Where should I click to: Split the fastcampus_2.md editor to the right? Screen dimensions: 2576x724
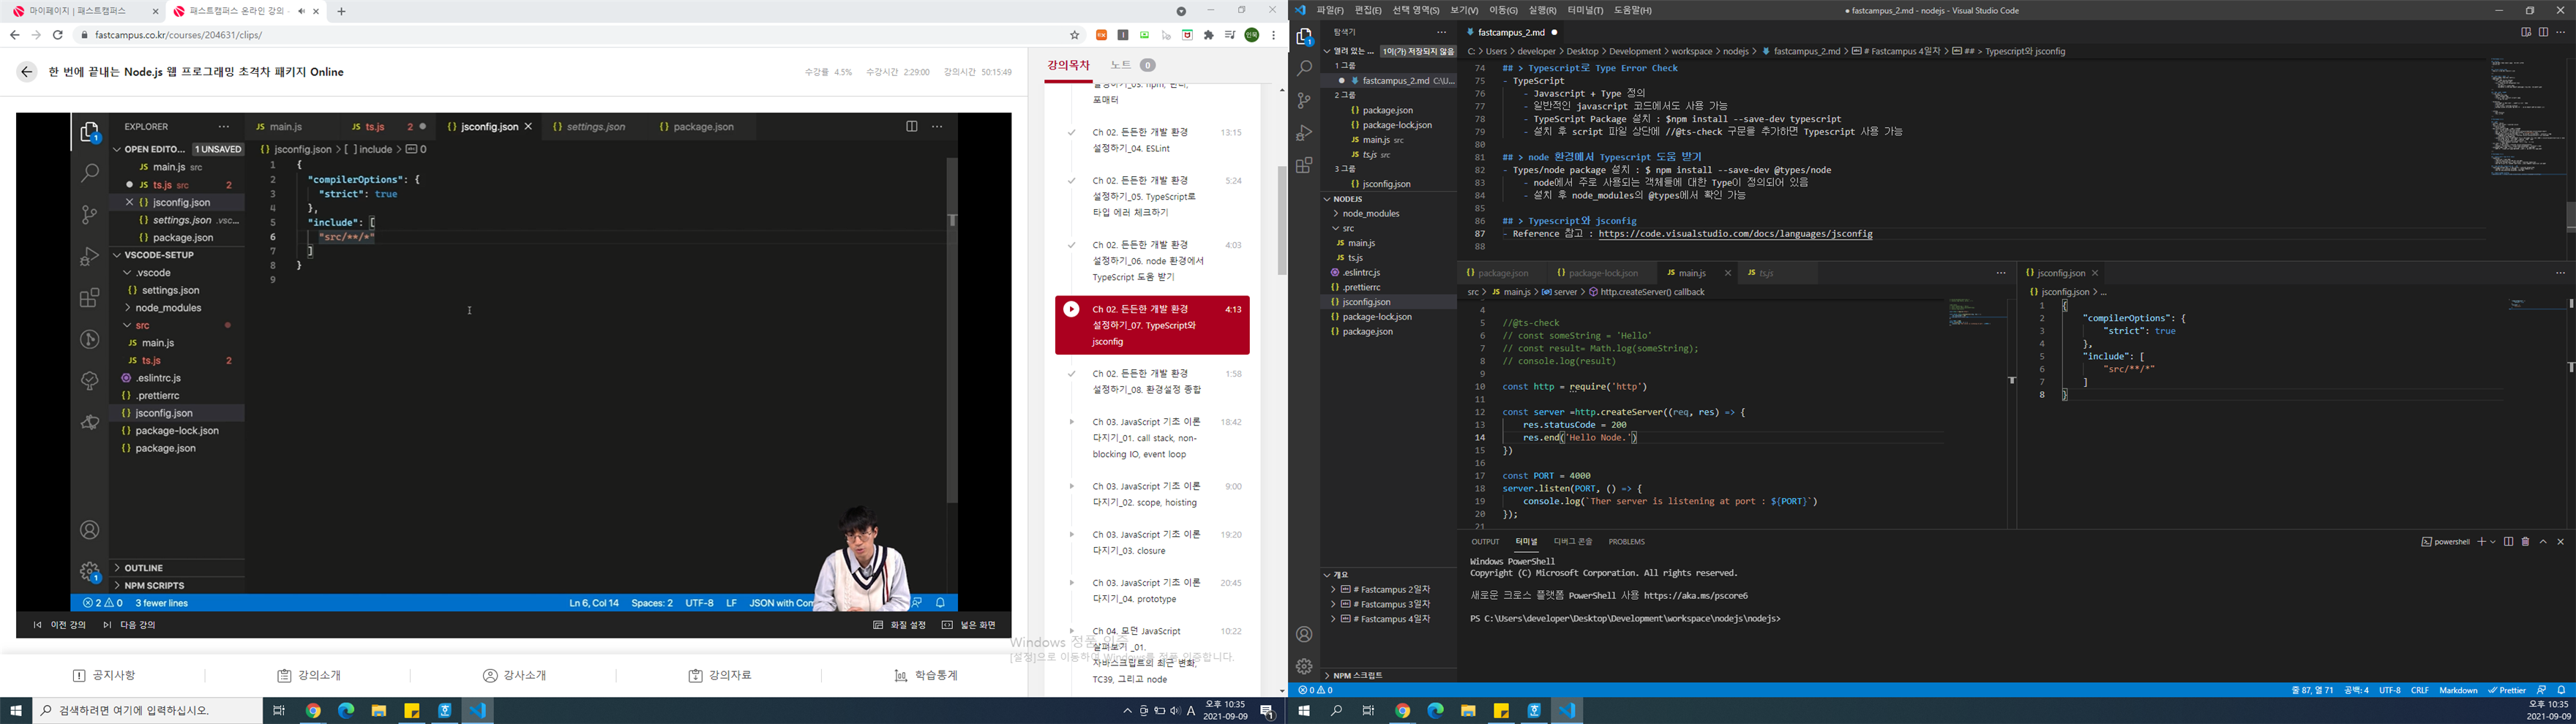(x=2543, y=32)
